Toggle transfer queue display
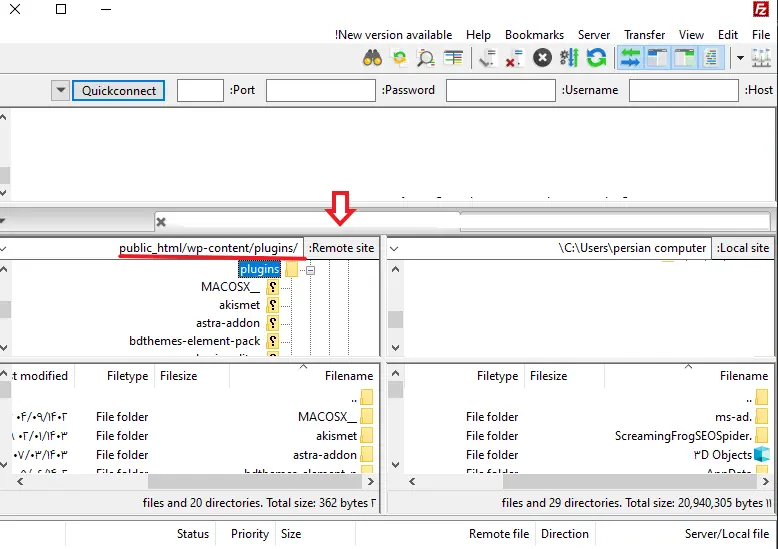This screenshot has width=778, height=549. click(630, 58)
